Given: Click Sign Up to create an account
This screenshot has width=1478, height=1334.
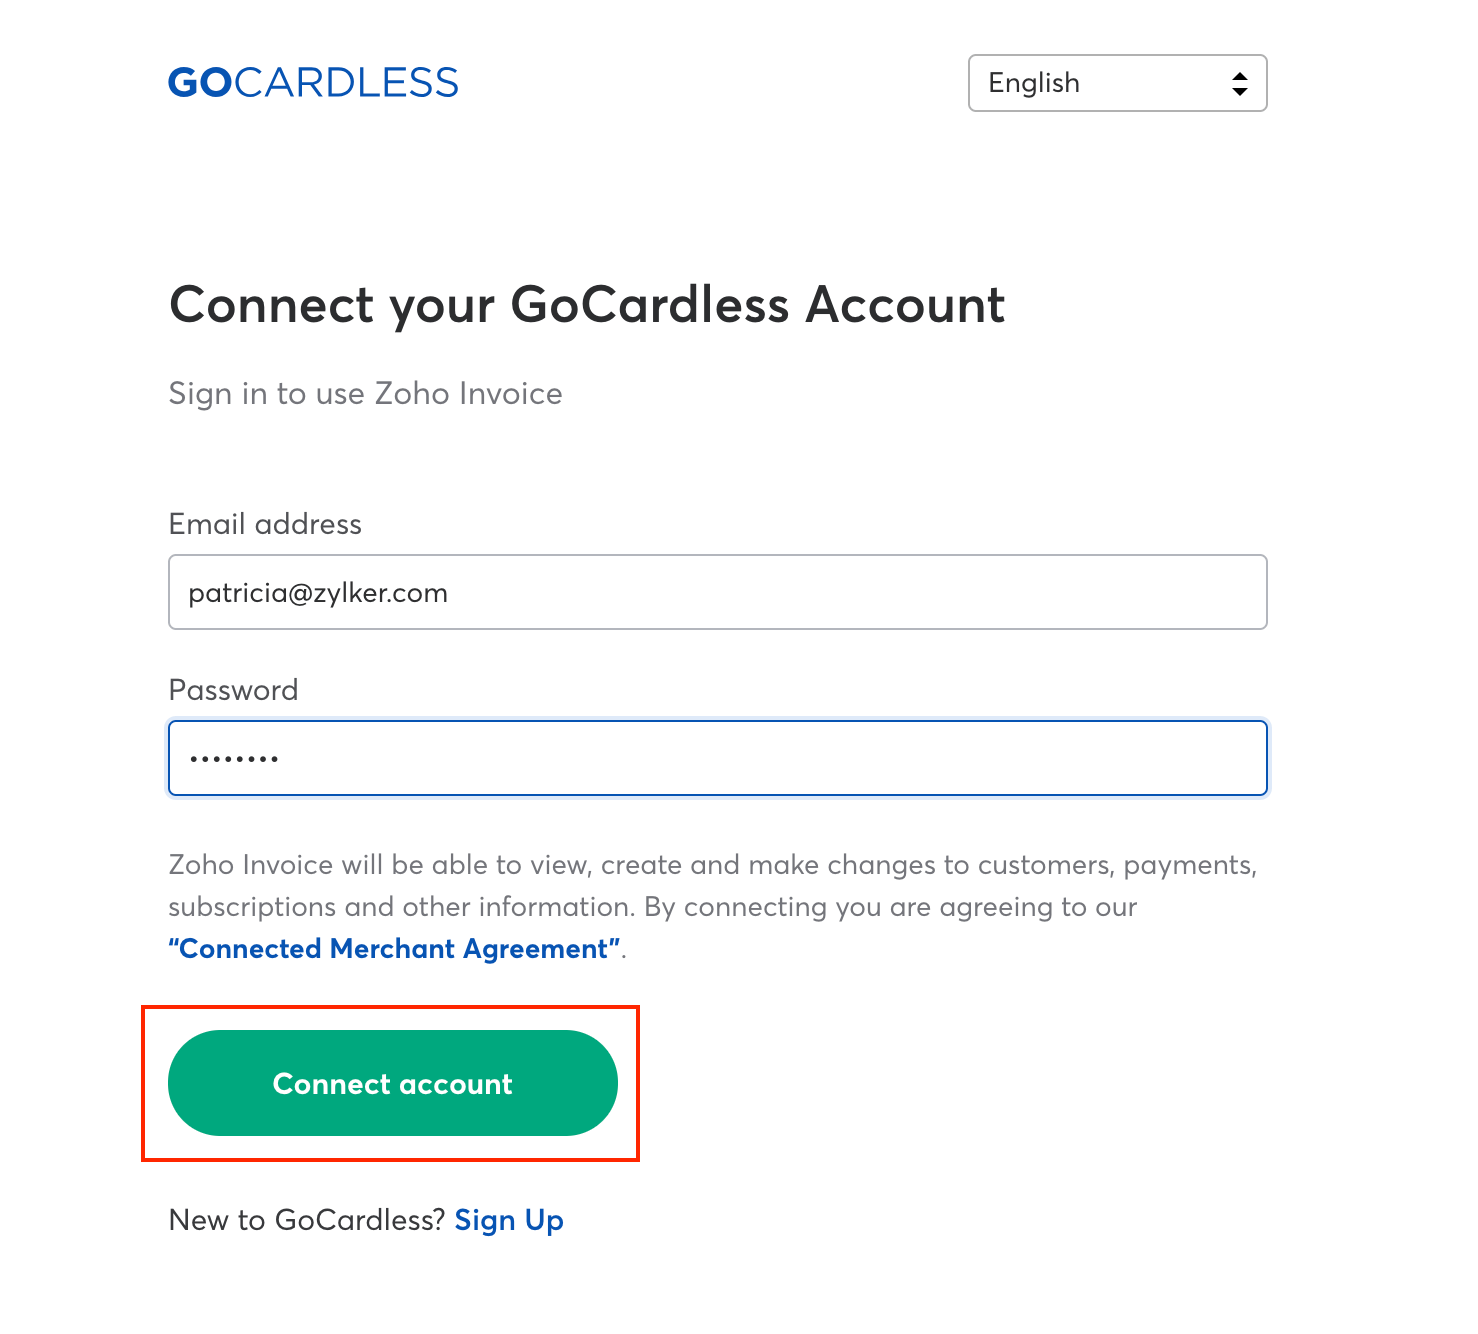Looking at the screenshot, I should [508, 1219].
